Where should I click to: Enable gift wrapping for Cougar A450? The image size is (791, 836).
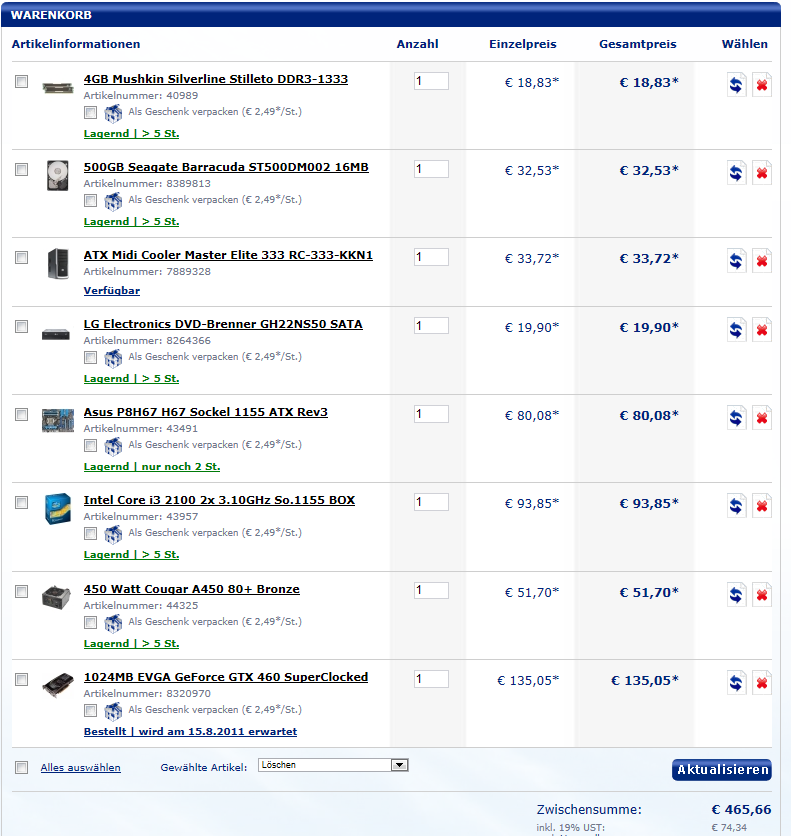[91, 622]
